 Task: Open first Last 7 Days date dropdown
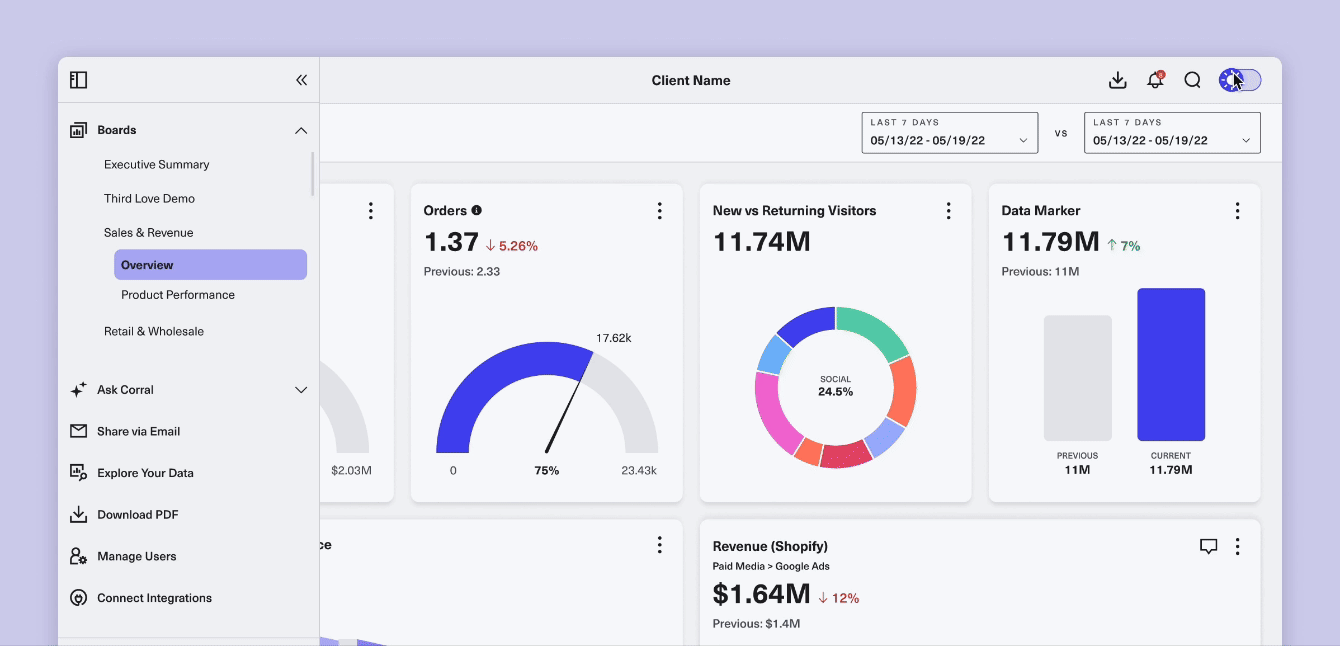(950, 132)
